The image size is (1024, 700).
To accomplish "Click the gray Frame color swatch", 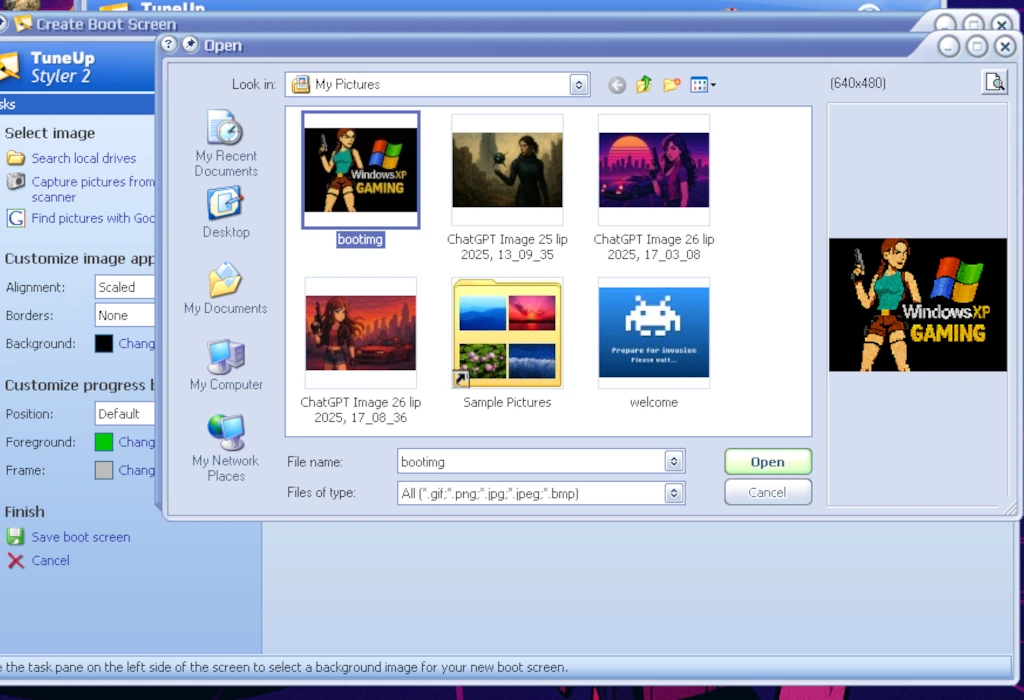I will point(104,470).
